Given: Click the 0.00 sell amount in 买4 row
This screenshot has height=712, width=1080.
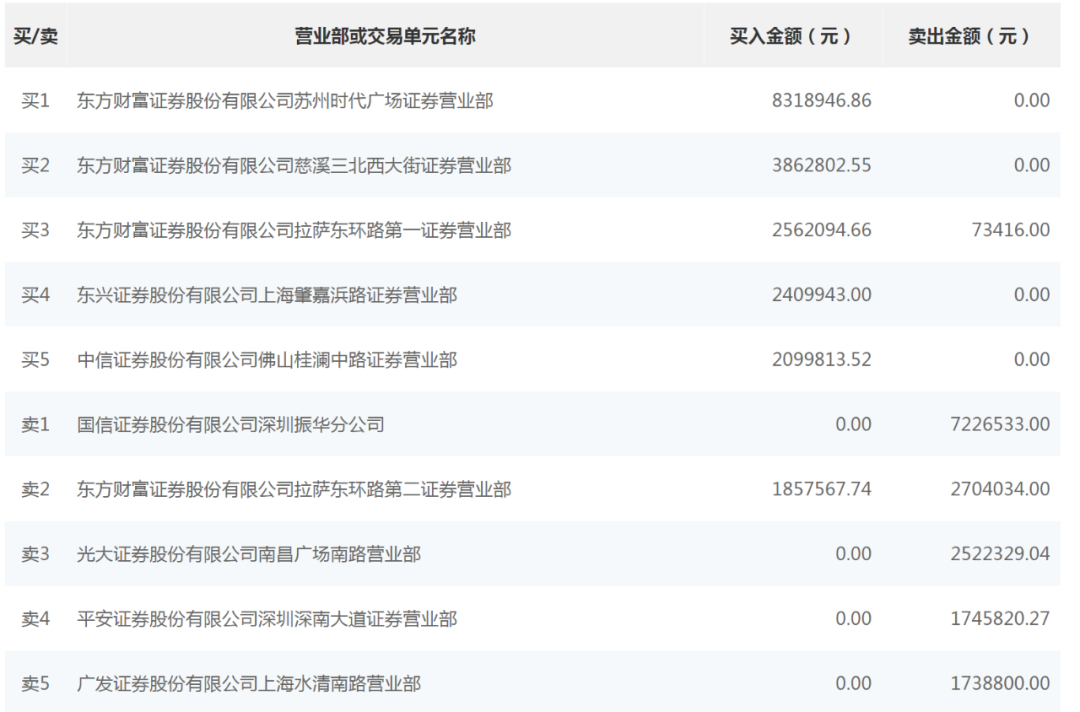Looking at the screenshot, I should coord(1032,295).
